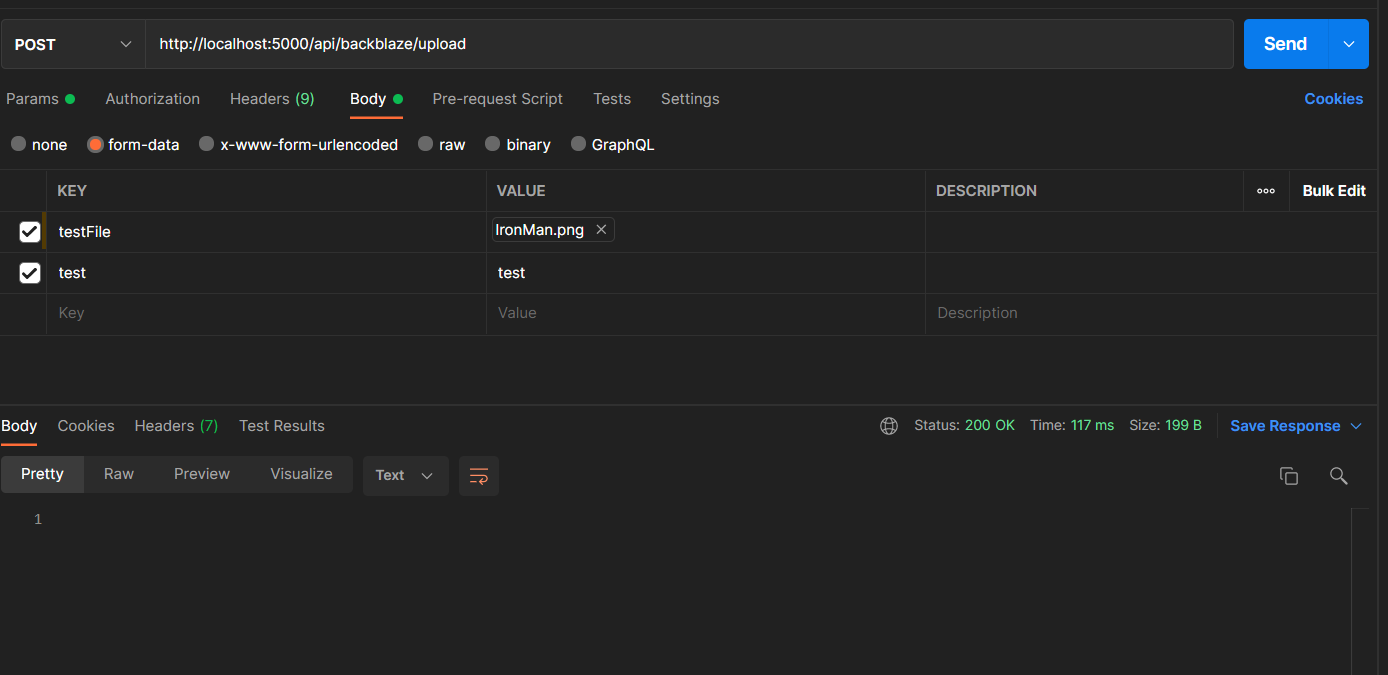Click the word wrap icon in response toolbar
This screenshot has width=1388, height=675.
click(x=479, y=476)
